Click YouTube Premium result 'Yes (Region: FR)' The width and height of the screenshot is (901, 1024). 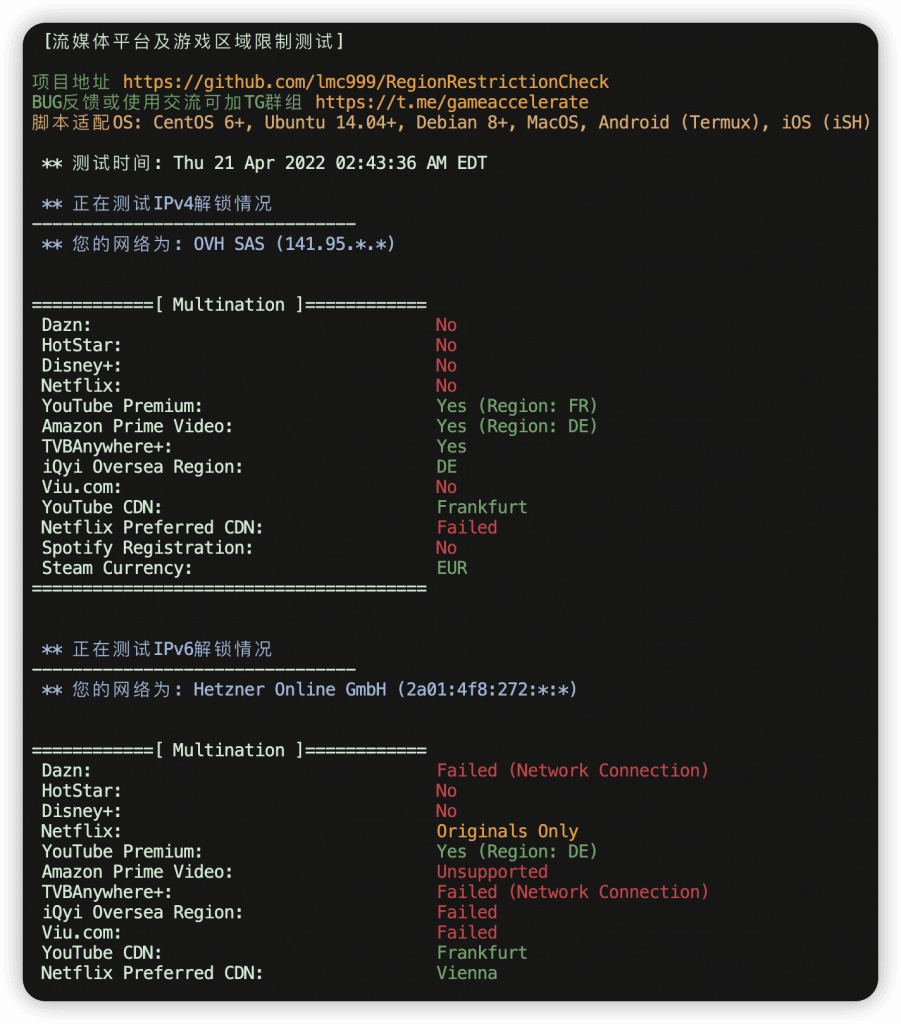[x=516, y=406]
